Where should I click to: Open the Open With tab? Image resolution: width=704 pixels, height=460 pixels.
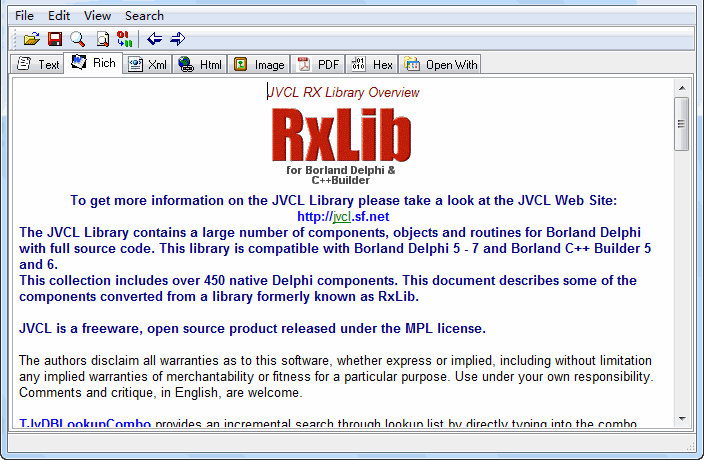point(440,65)
